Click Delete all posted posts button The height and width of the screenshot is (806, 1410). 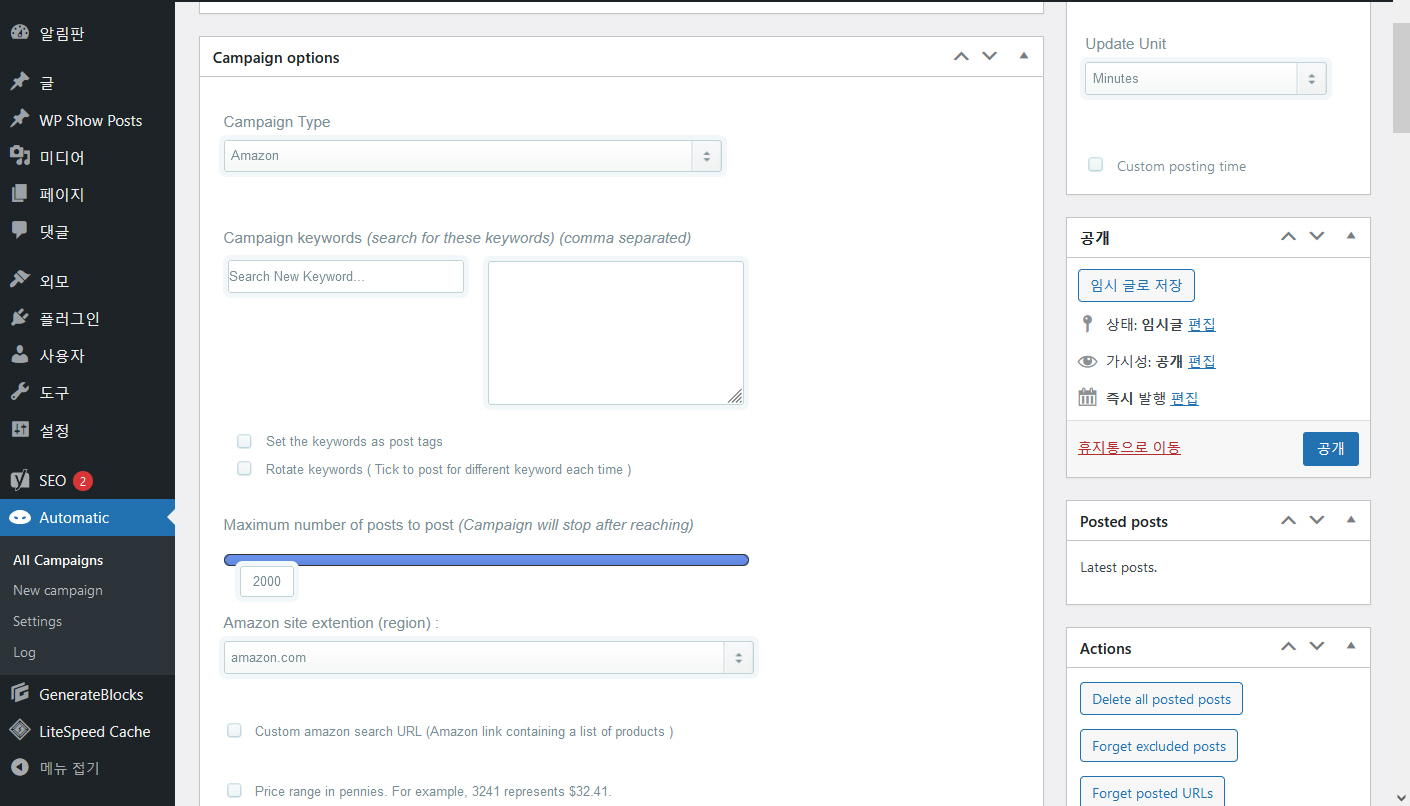click(1161, 699)
